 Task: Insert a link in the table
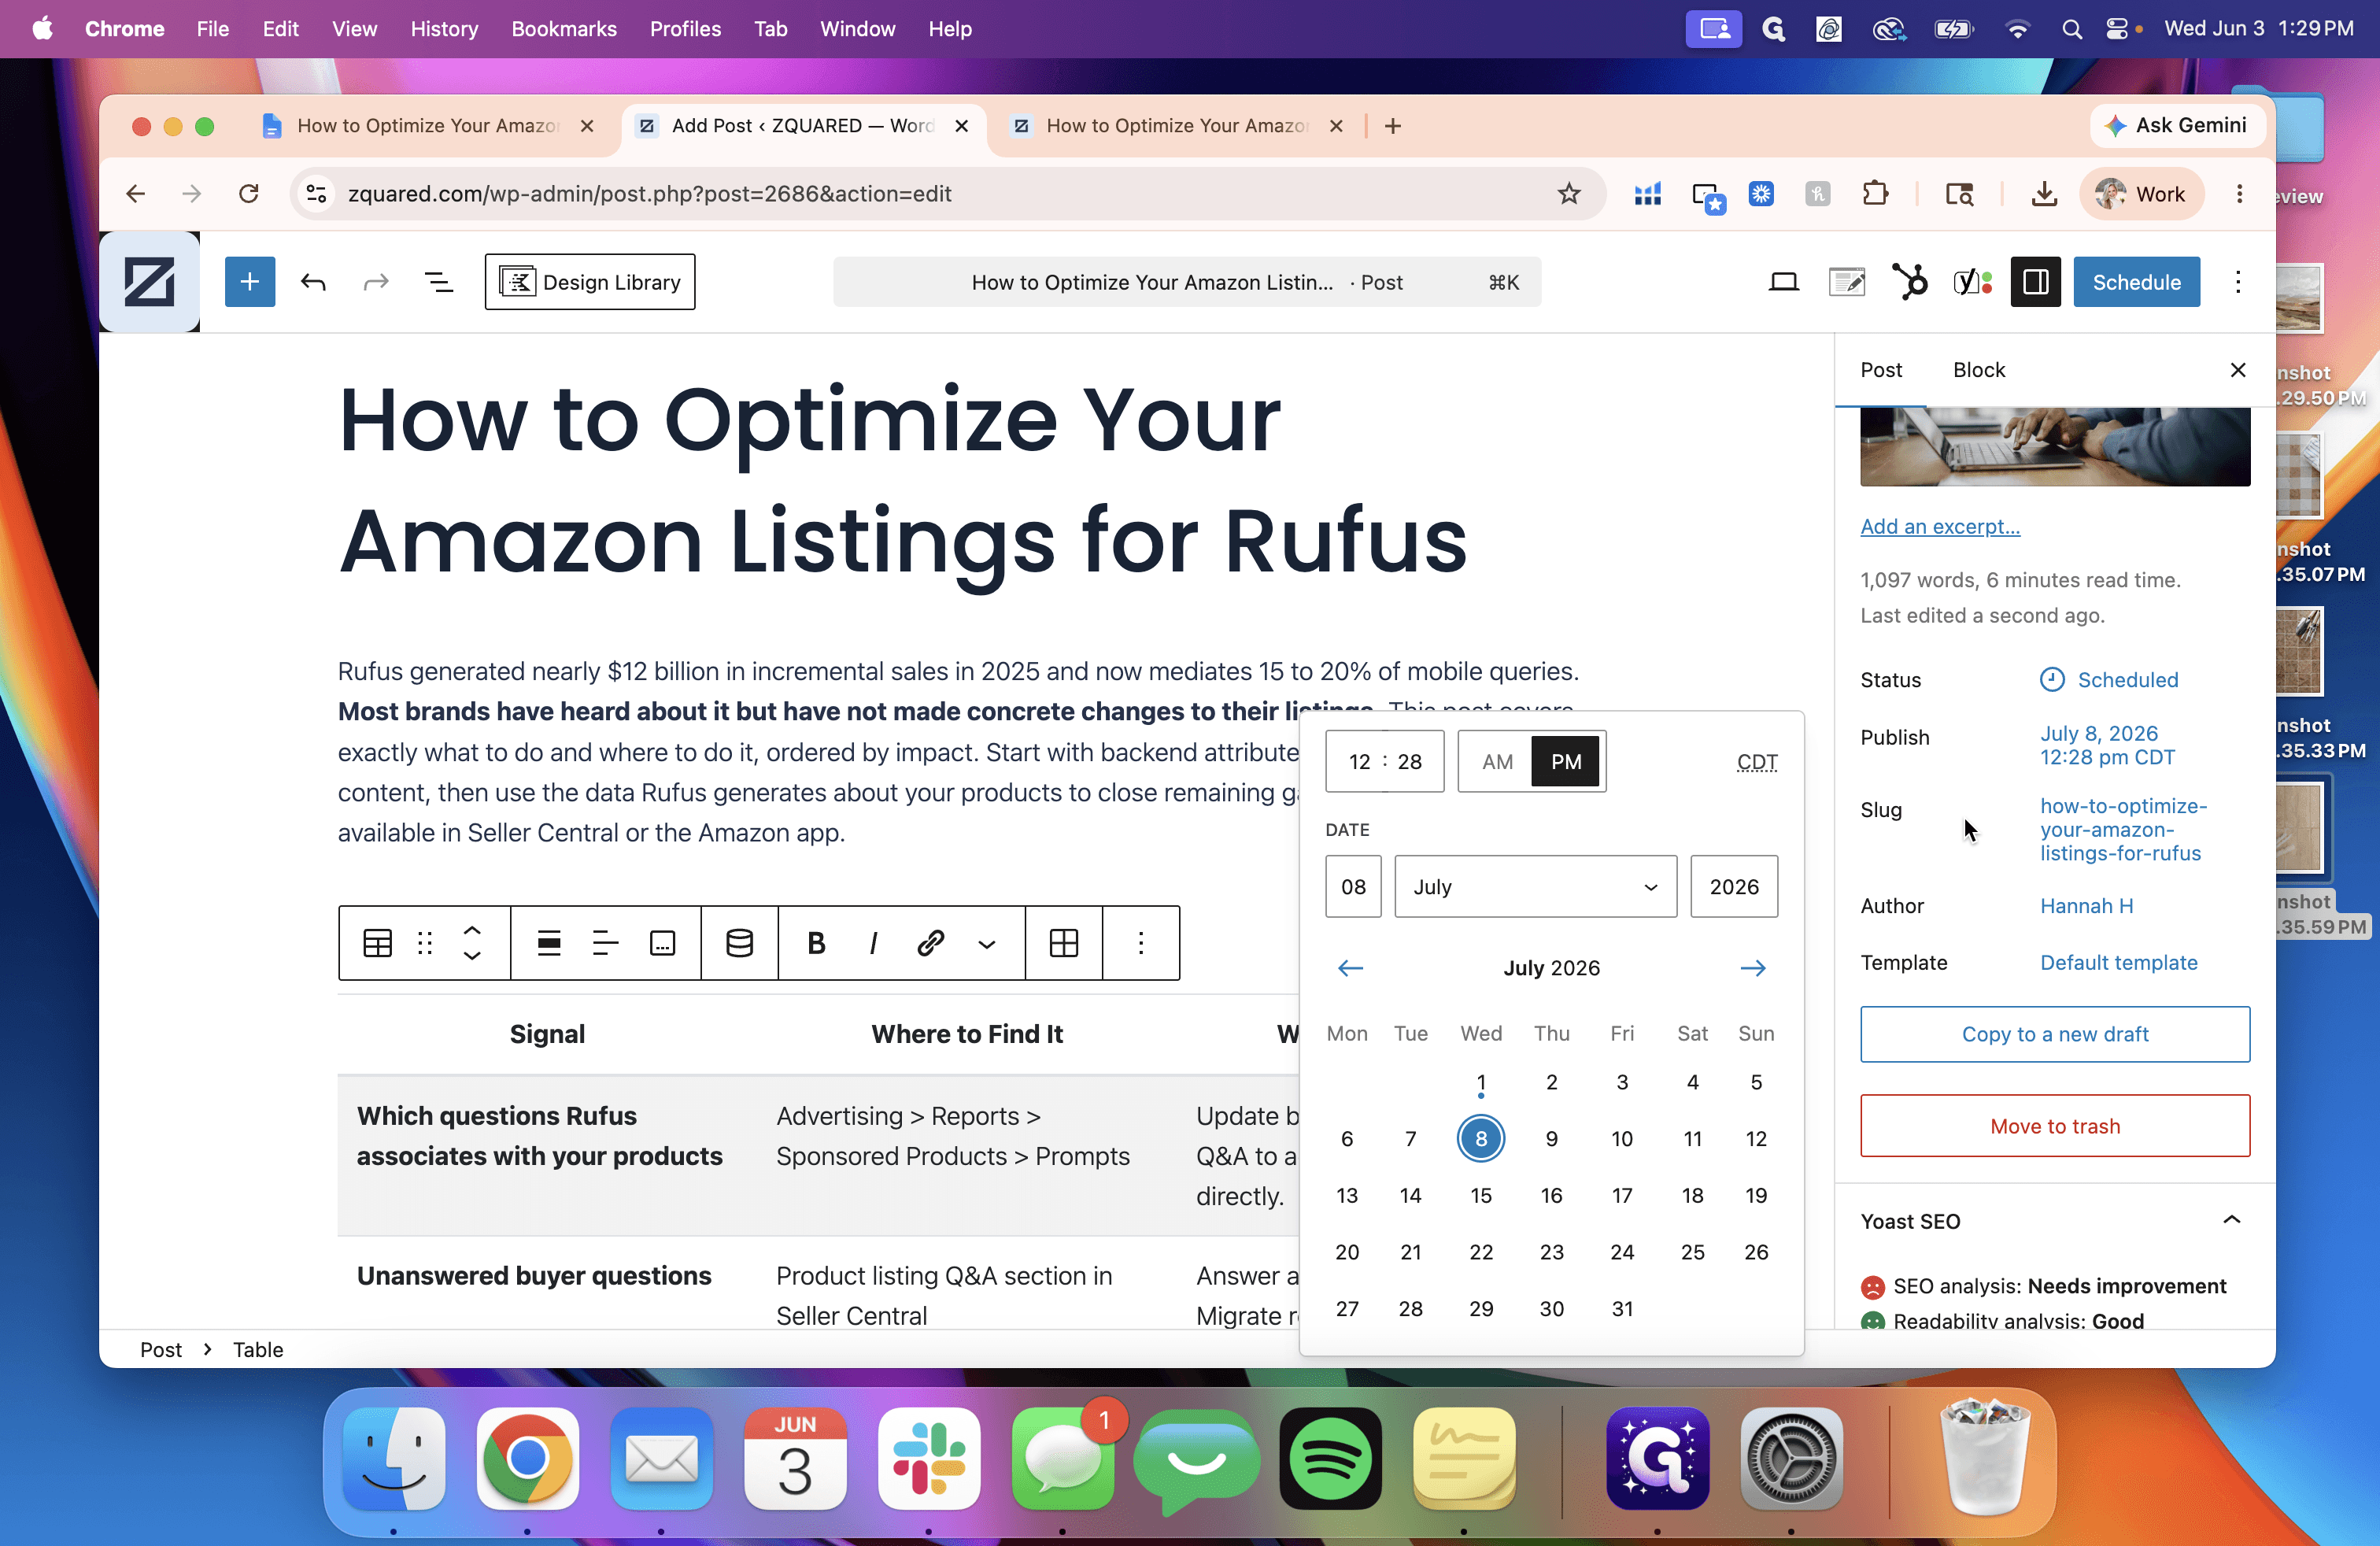click(x=930, y=943)
